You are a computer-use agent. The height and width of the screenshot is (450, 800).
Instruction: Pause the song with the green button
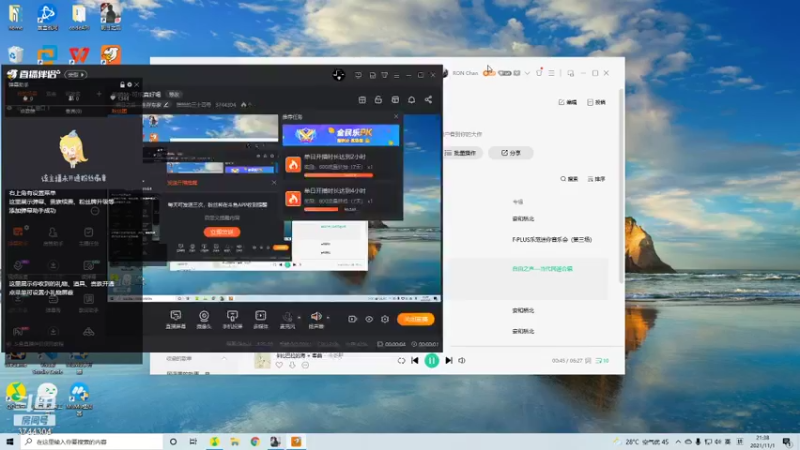point(432,361)
